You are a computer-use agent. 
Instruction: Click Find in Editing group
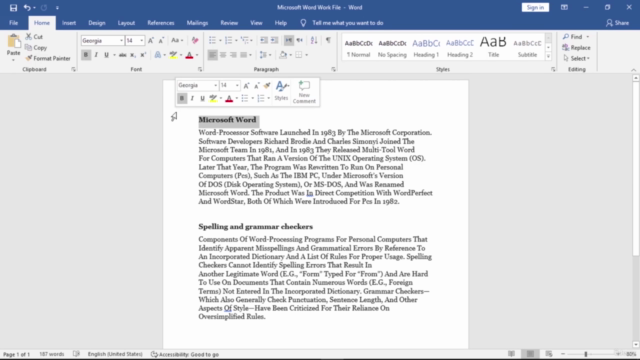[573, 37]
